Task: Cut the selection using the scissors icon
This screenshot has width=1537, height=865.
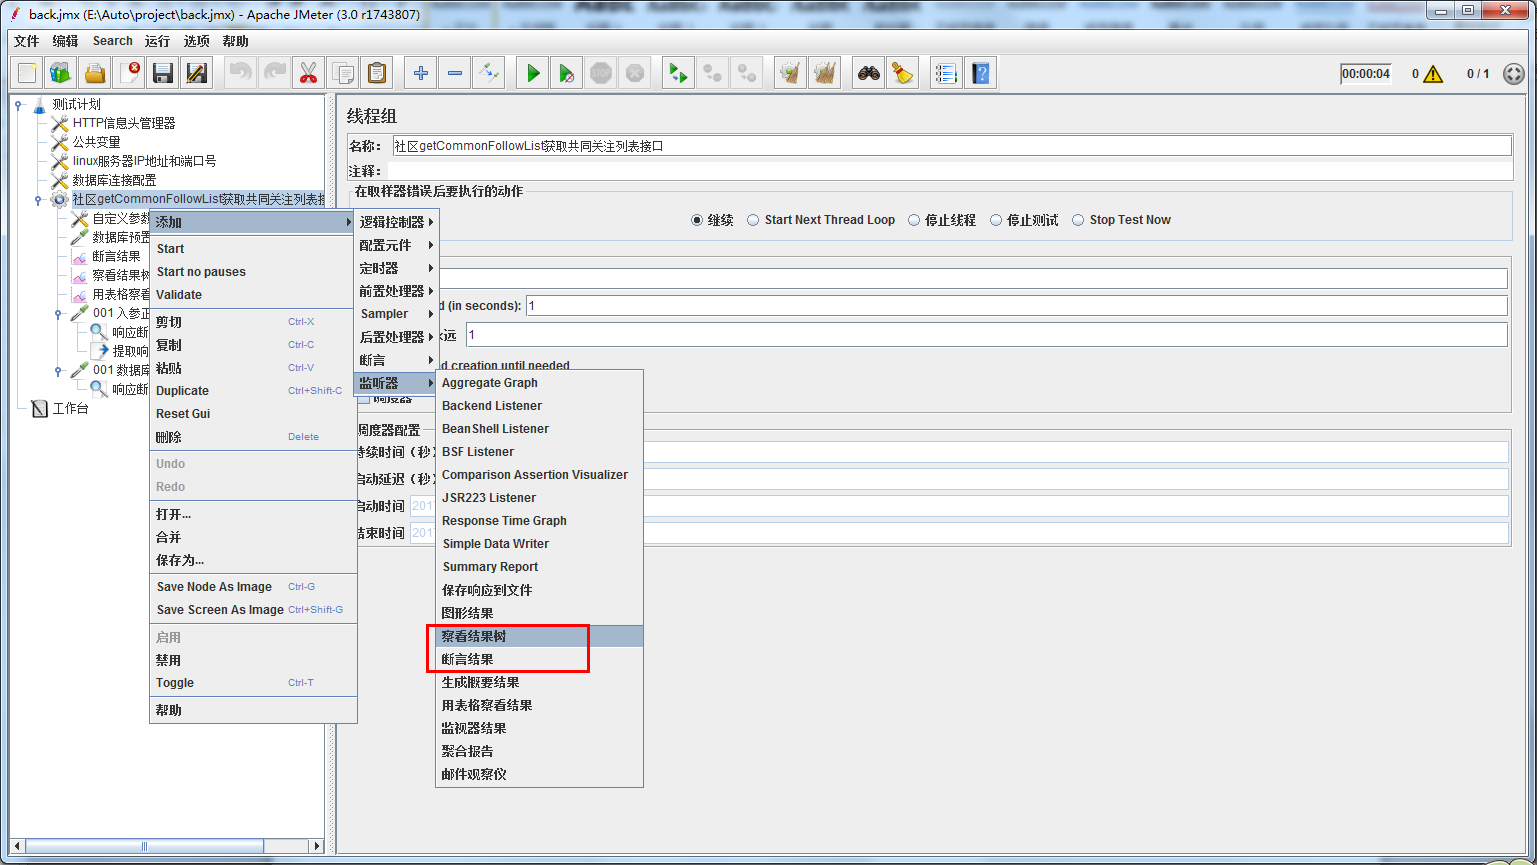Action: pos(308,73)
